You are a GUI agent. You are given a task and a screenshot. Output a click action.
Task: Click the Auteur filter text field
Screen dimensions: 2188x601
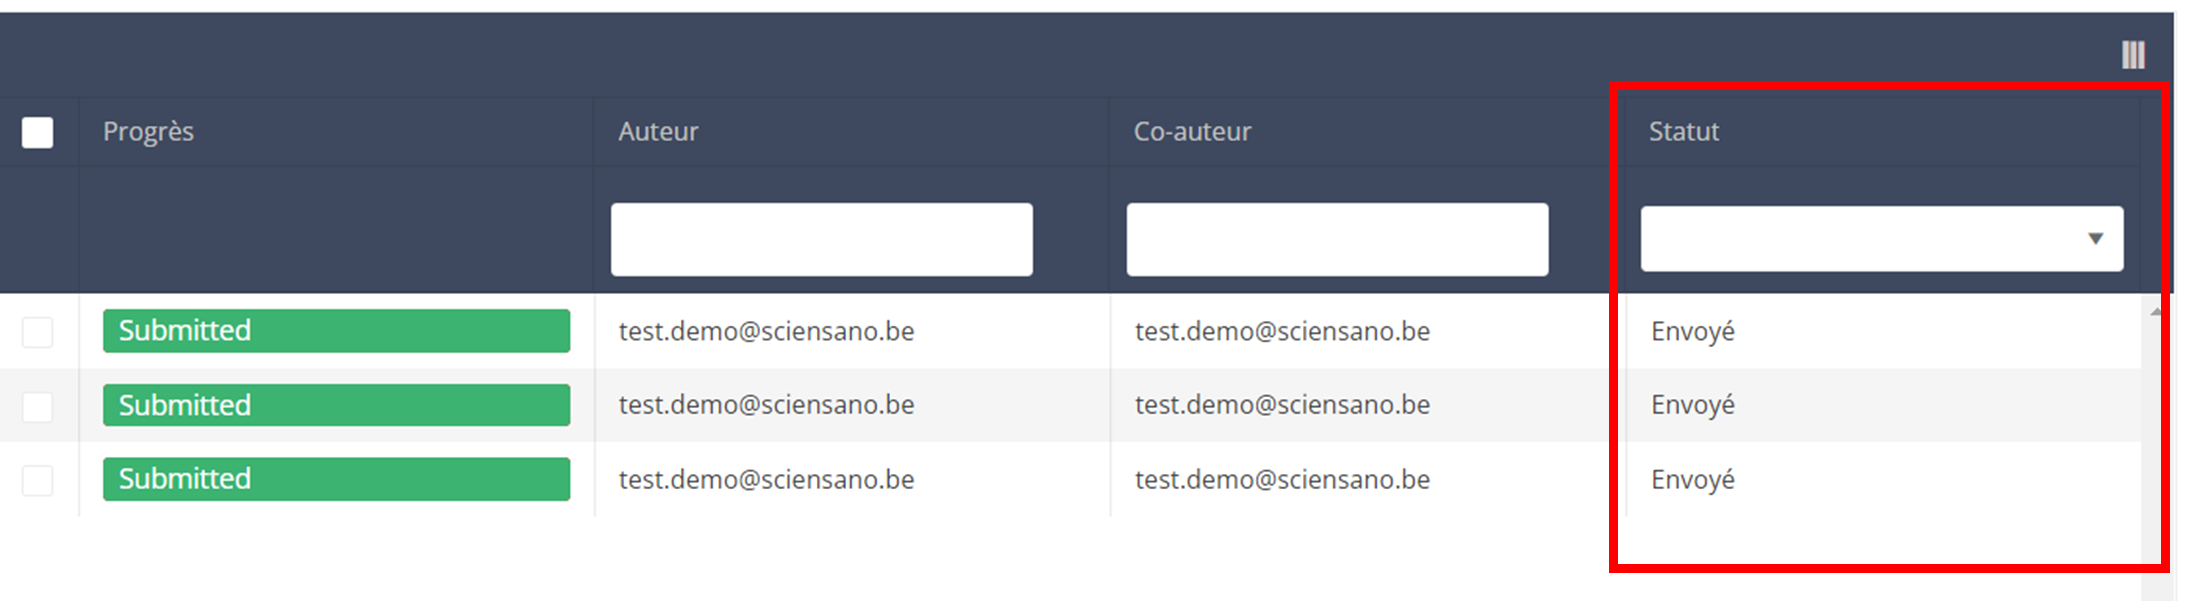(821, 240)
